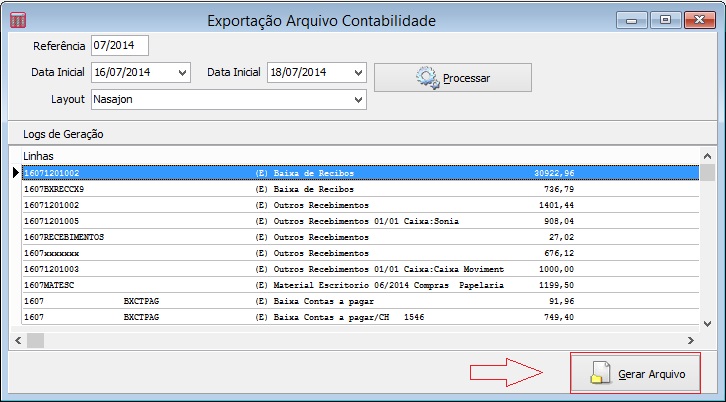Select row 16071201003 Caixa:Caixa Moviment
Screen dimensions: 726x402
pyautogui.click(x=360, y=269)
